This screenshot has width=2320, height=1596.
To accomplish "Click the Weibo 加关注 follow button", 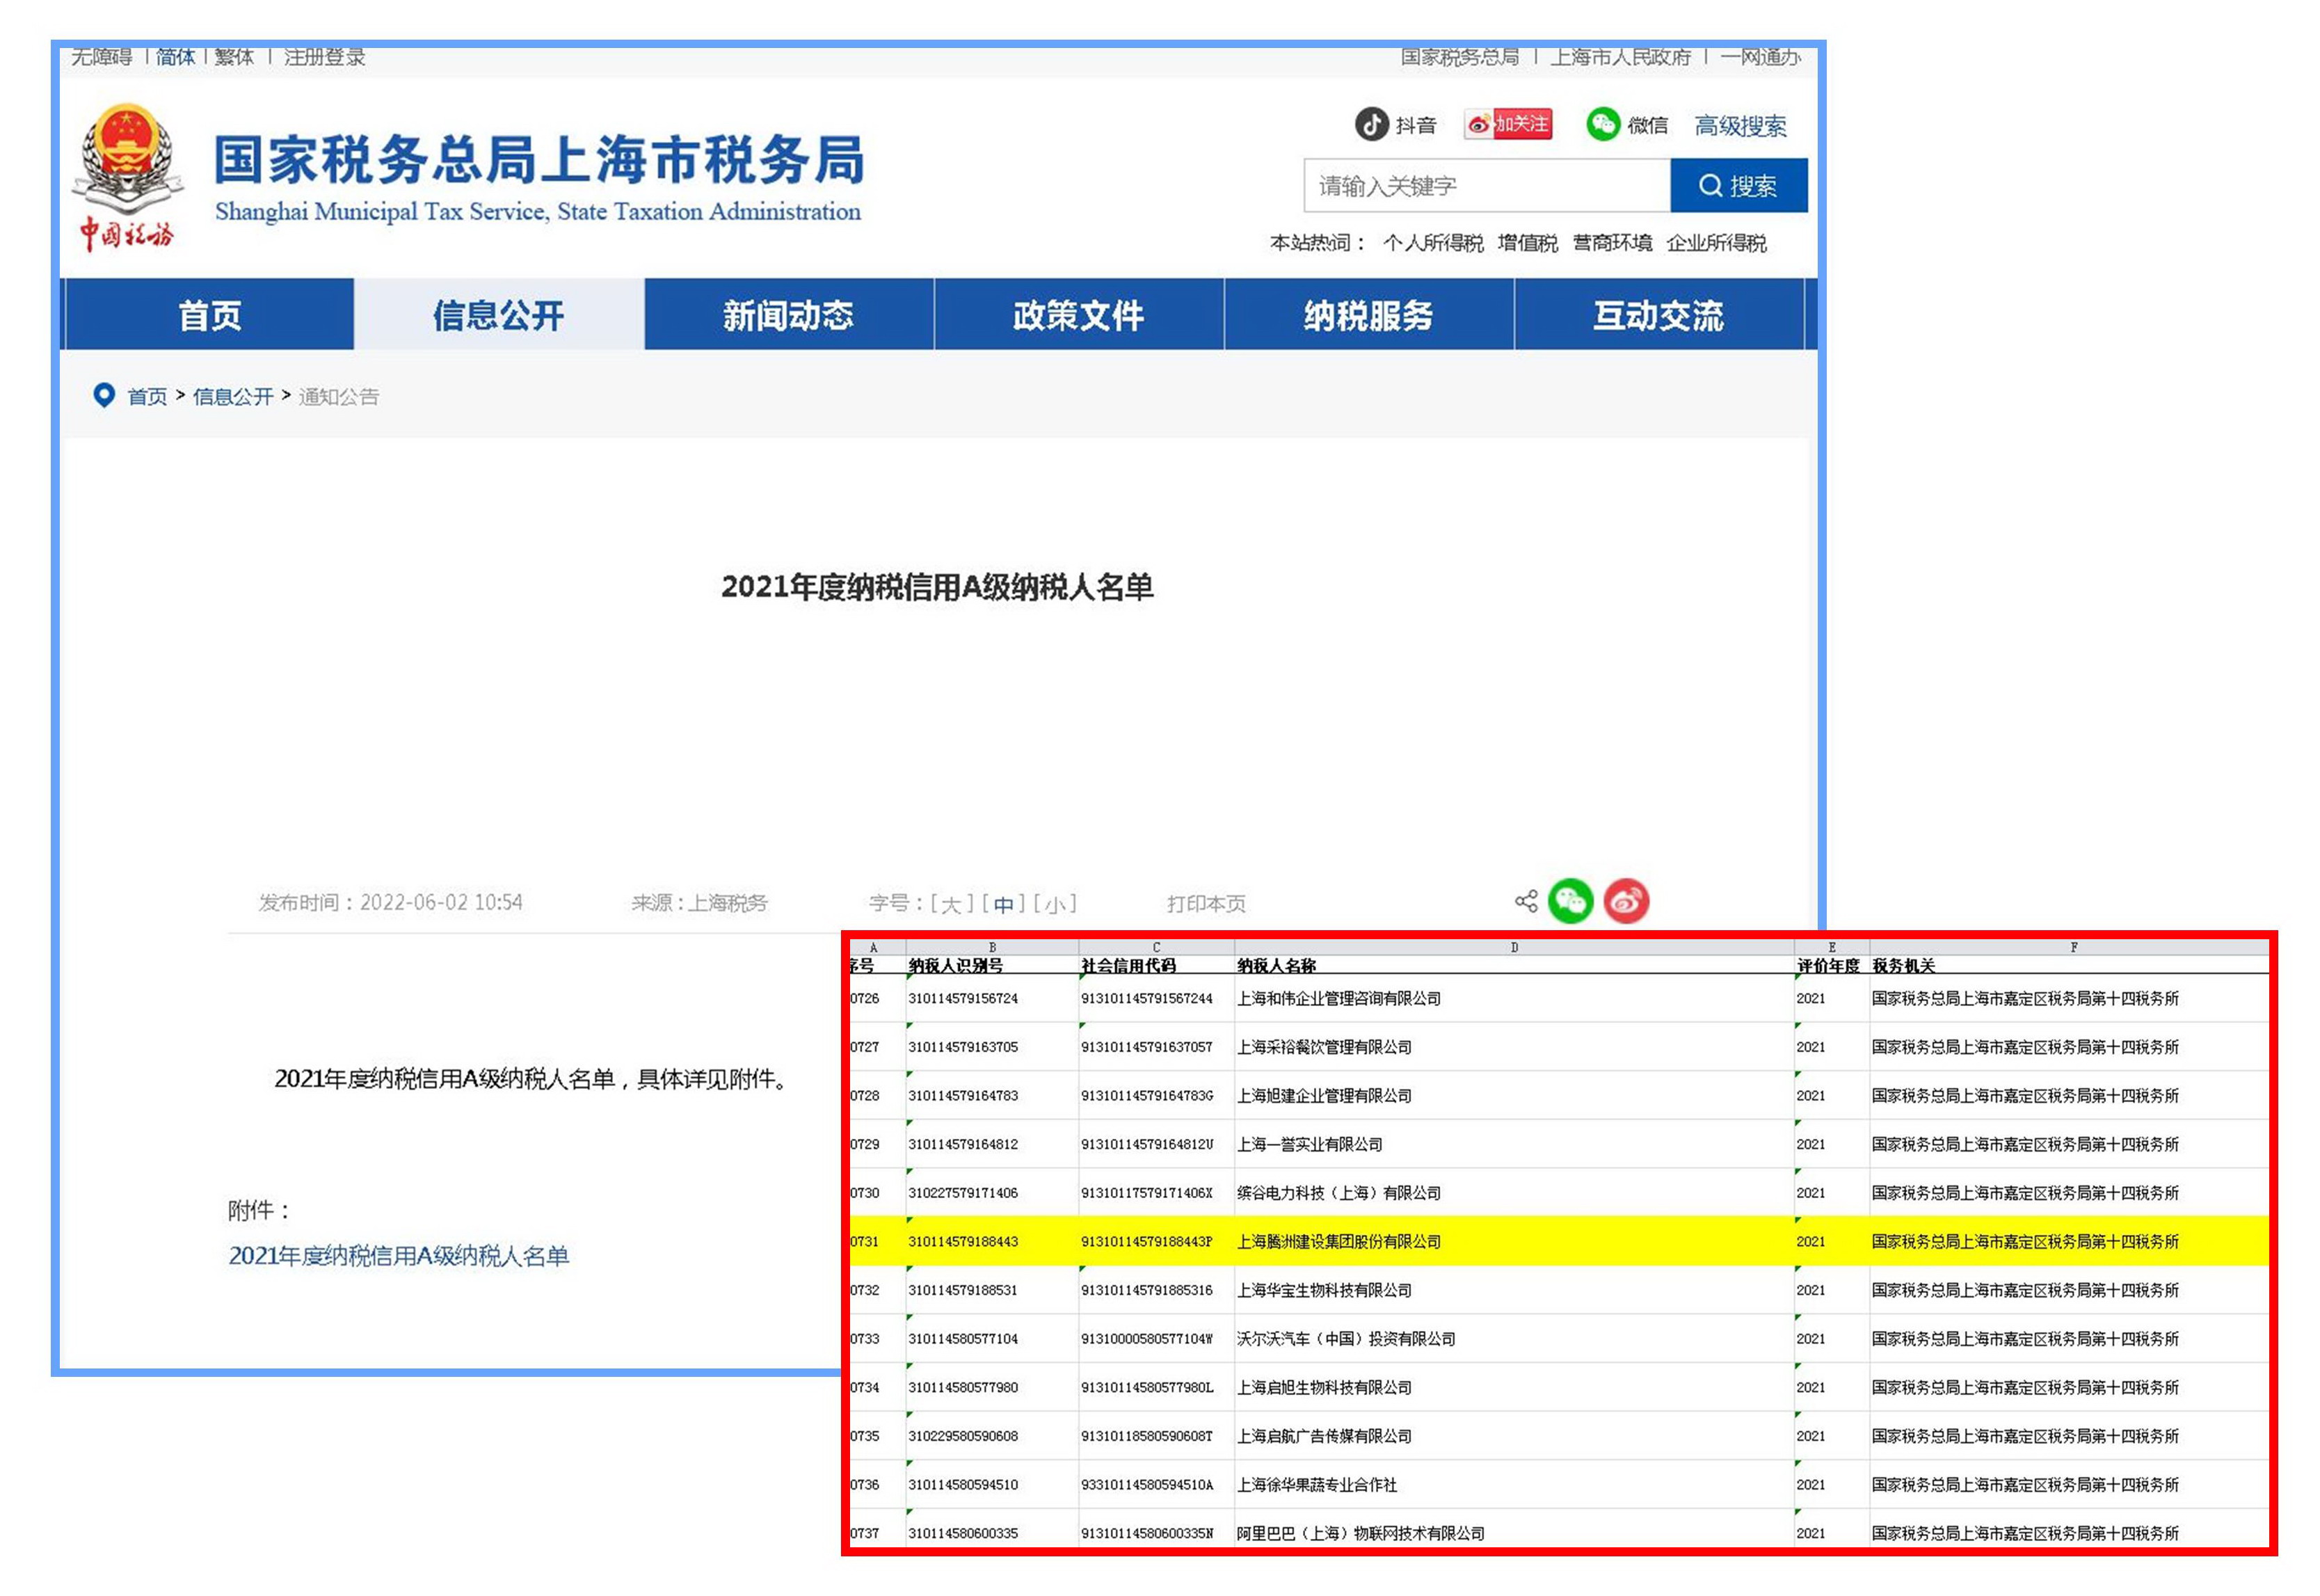I will pos(1507,124).
